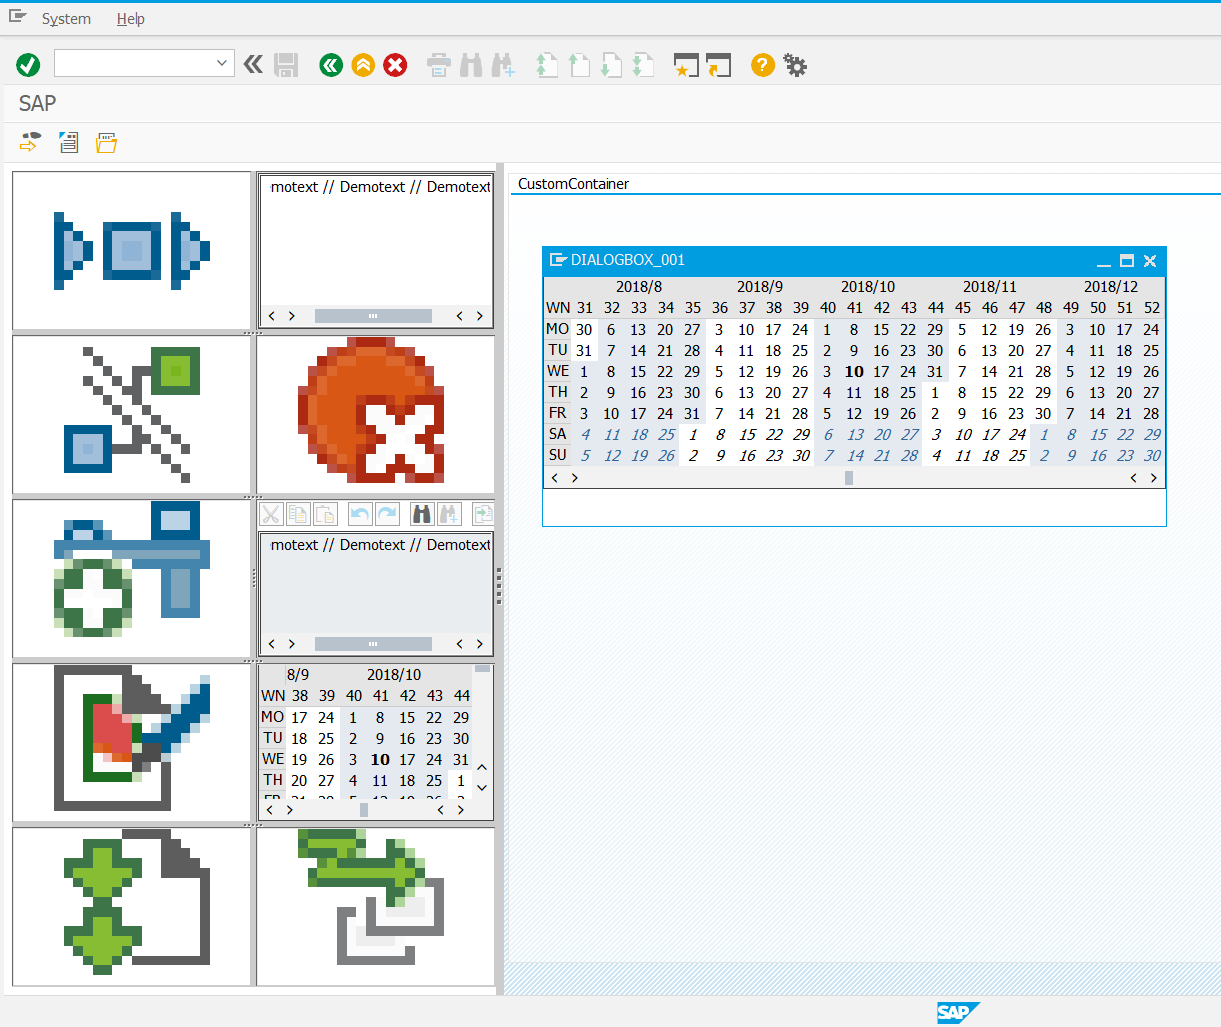This screenshot has height=1027, width=1221.
Task: Select bold date 10 in DIALOGBOX_001 calendar
Action: coord(854,371)
